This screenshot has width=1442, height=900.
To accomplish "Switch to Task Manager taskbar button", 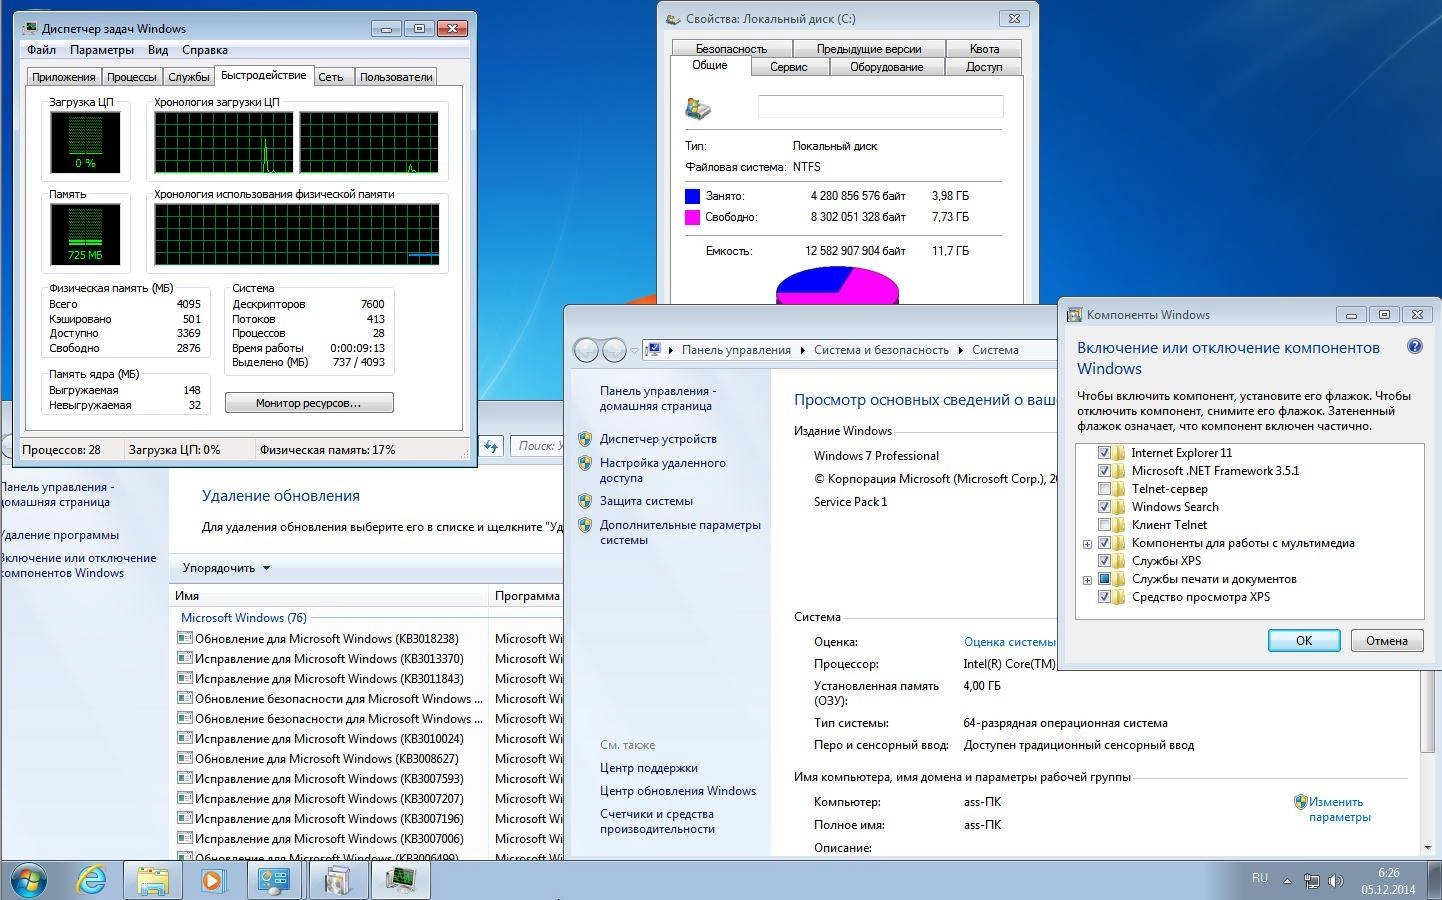I will point(401,880).
